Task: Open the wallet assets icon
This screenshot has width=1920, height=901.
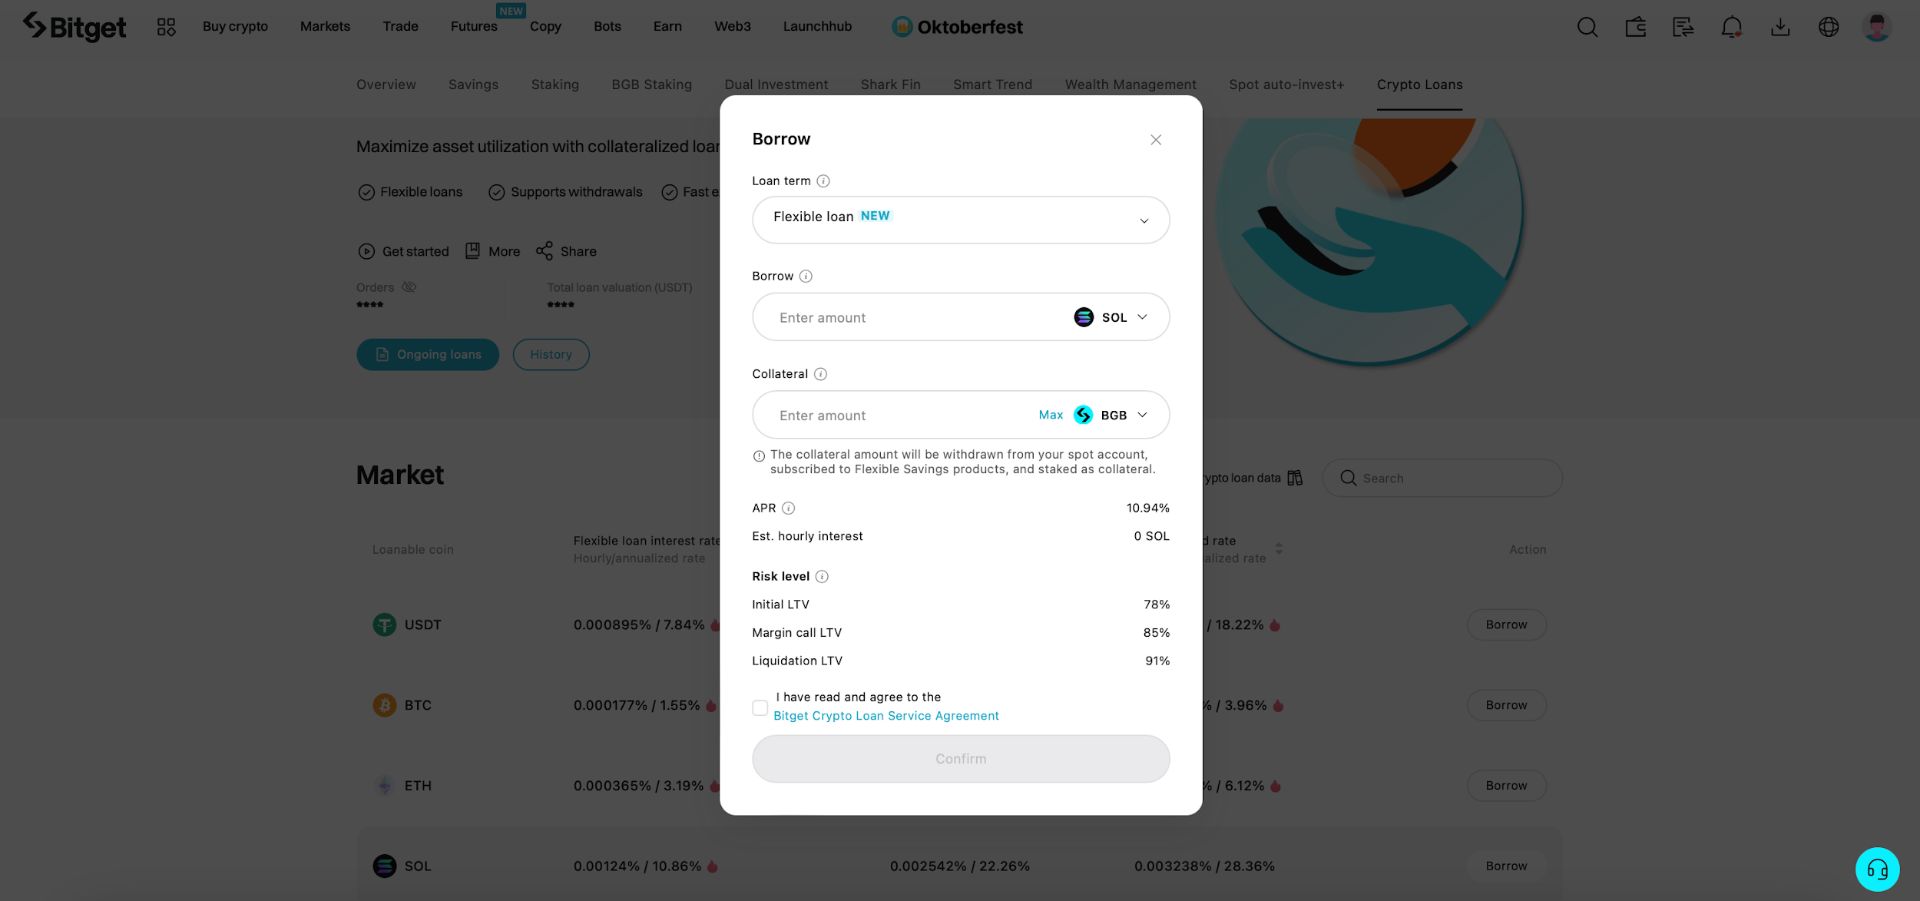Action: point(1636,27)
